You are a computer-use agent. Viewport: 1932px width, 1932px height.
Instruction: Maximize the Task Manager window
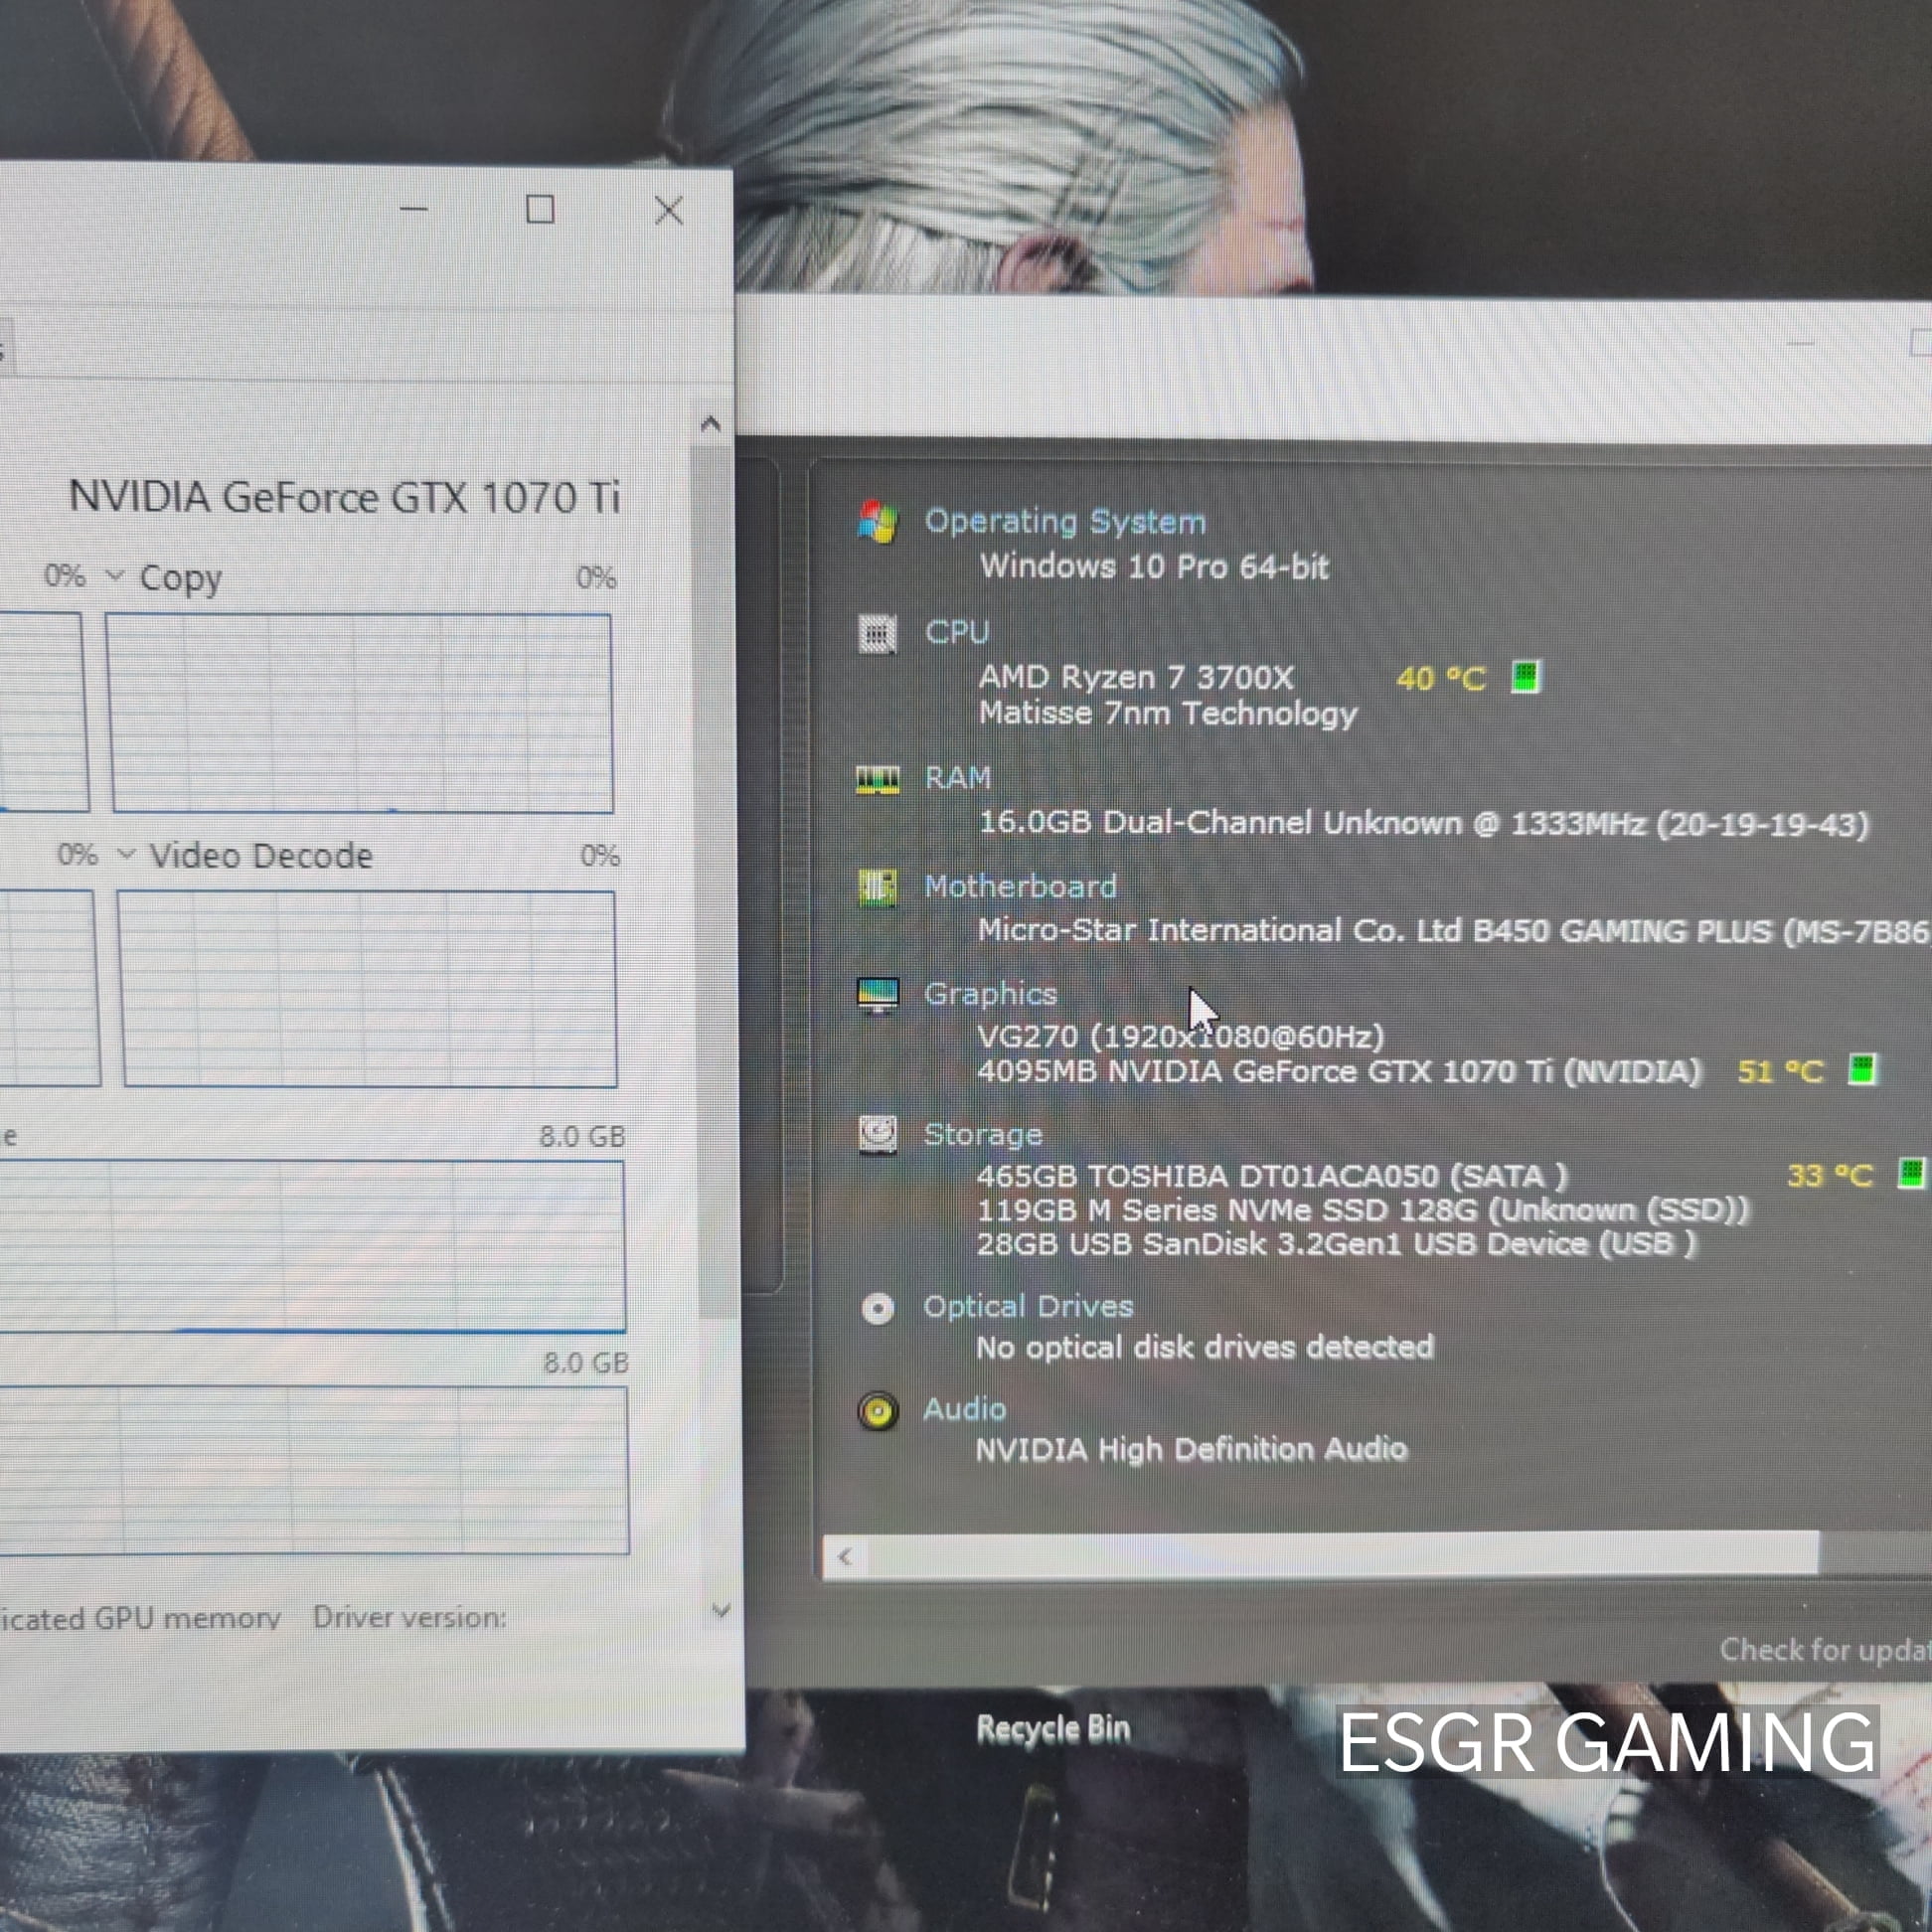click(x=541, y=209)
